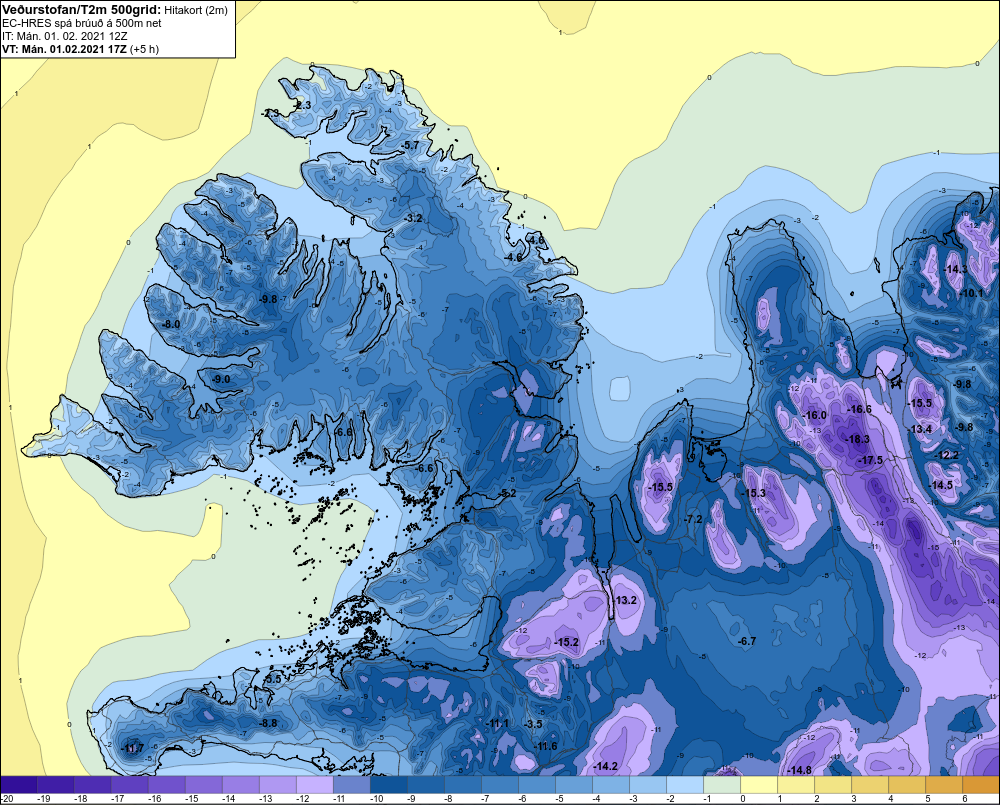Click the -14.3 temperature label
Screen dimensions: 1000x805
click(x=955, y=269)
